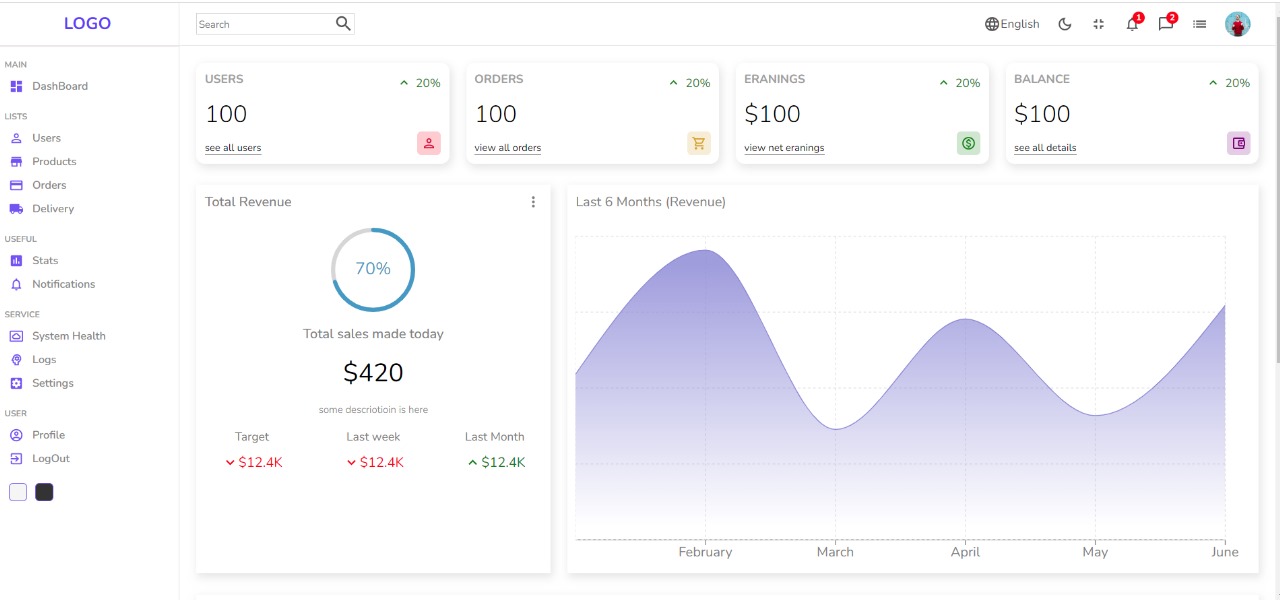This screenshot has width=1280, height=600.
Task: Click the "Last 6 Months (Revenue)" chart title
Action: click(651, 202)
